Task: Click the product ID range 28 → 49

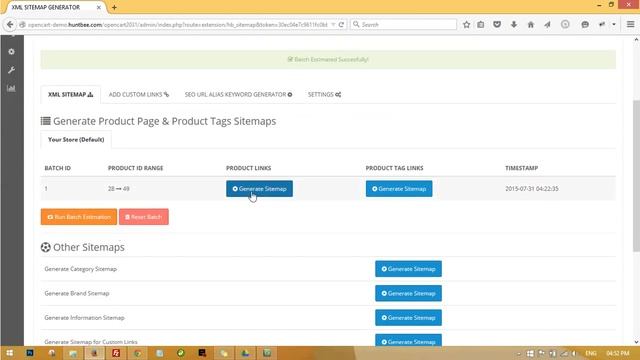Action: pyautogui.click(x=119, y=189)
